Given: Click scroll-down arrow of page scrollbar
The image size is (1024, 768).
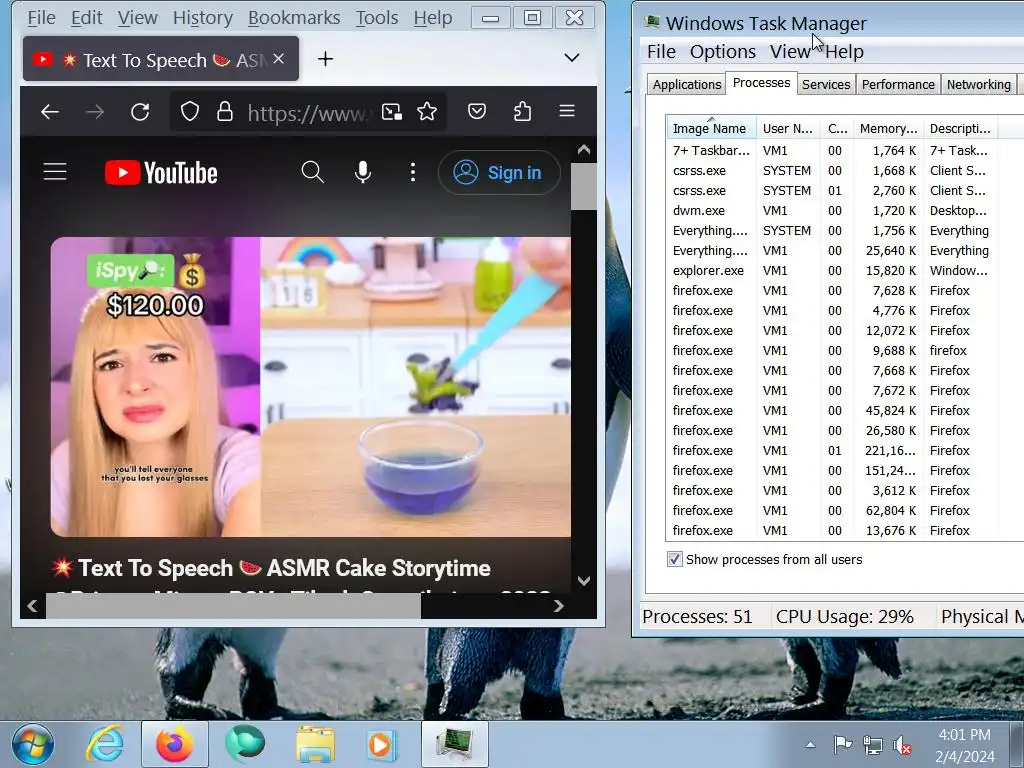Looking at the screenshot, I should pos(584,580).
